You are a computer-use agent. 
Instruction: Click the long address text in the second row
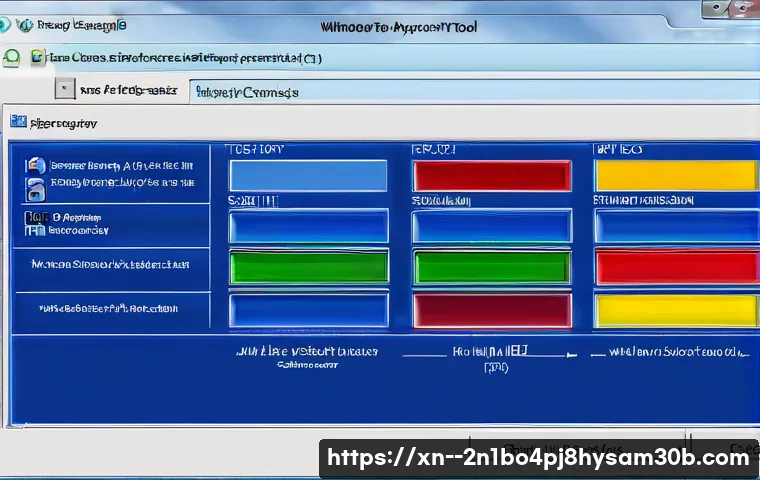tap(185, 58)
